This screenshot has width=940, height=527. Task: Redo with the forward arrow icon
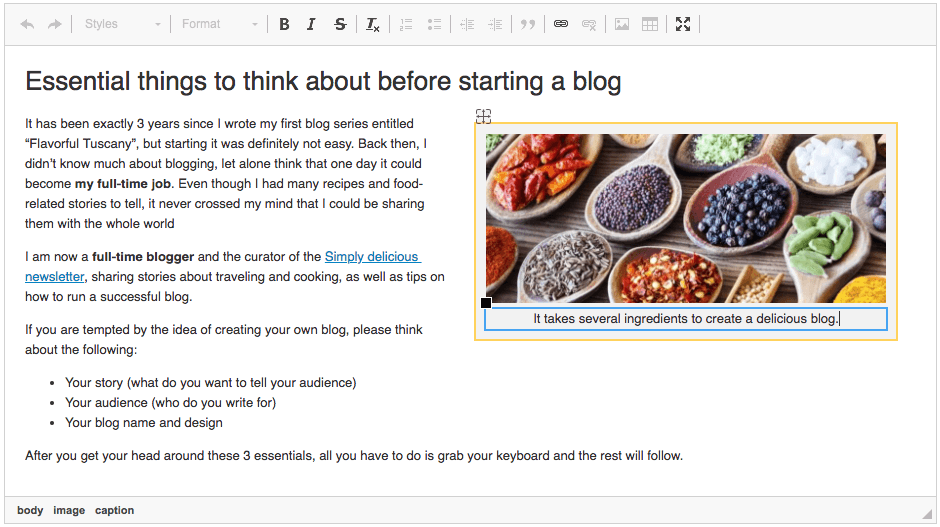(55, 24)
